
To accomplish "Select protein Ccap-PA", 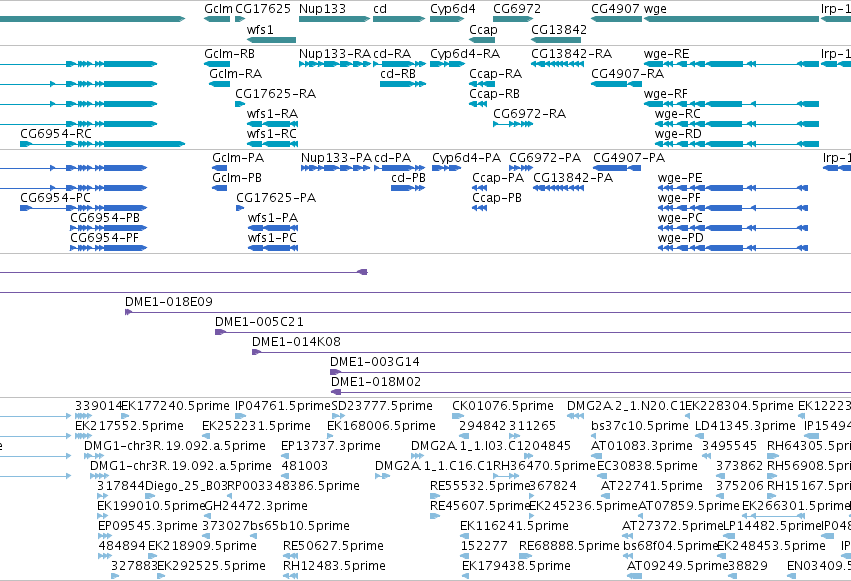I will click(498, 177).
